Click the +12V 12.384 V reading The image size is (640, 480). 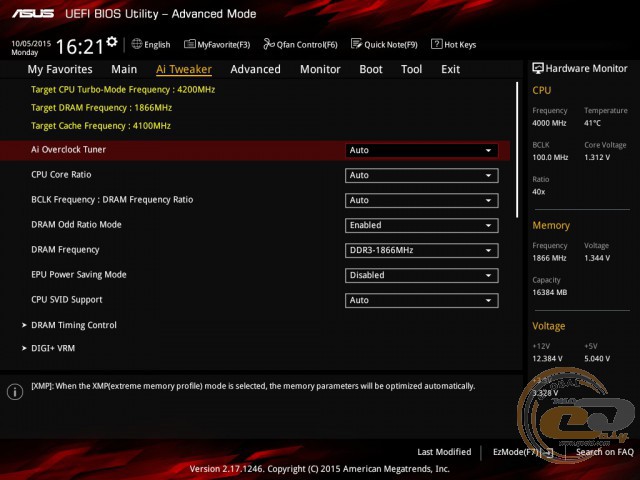(547, 358)
